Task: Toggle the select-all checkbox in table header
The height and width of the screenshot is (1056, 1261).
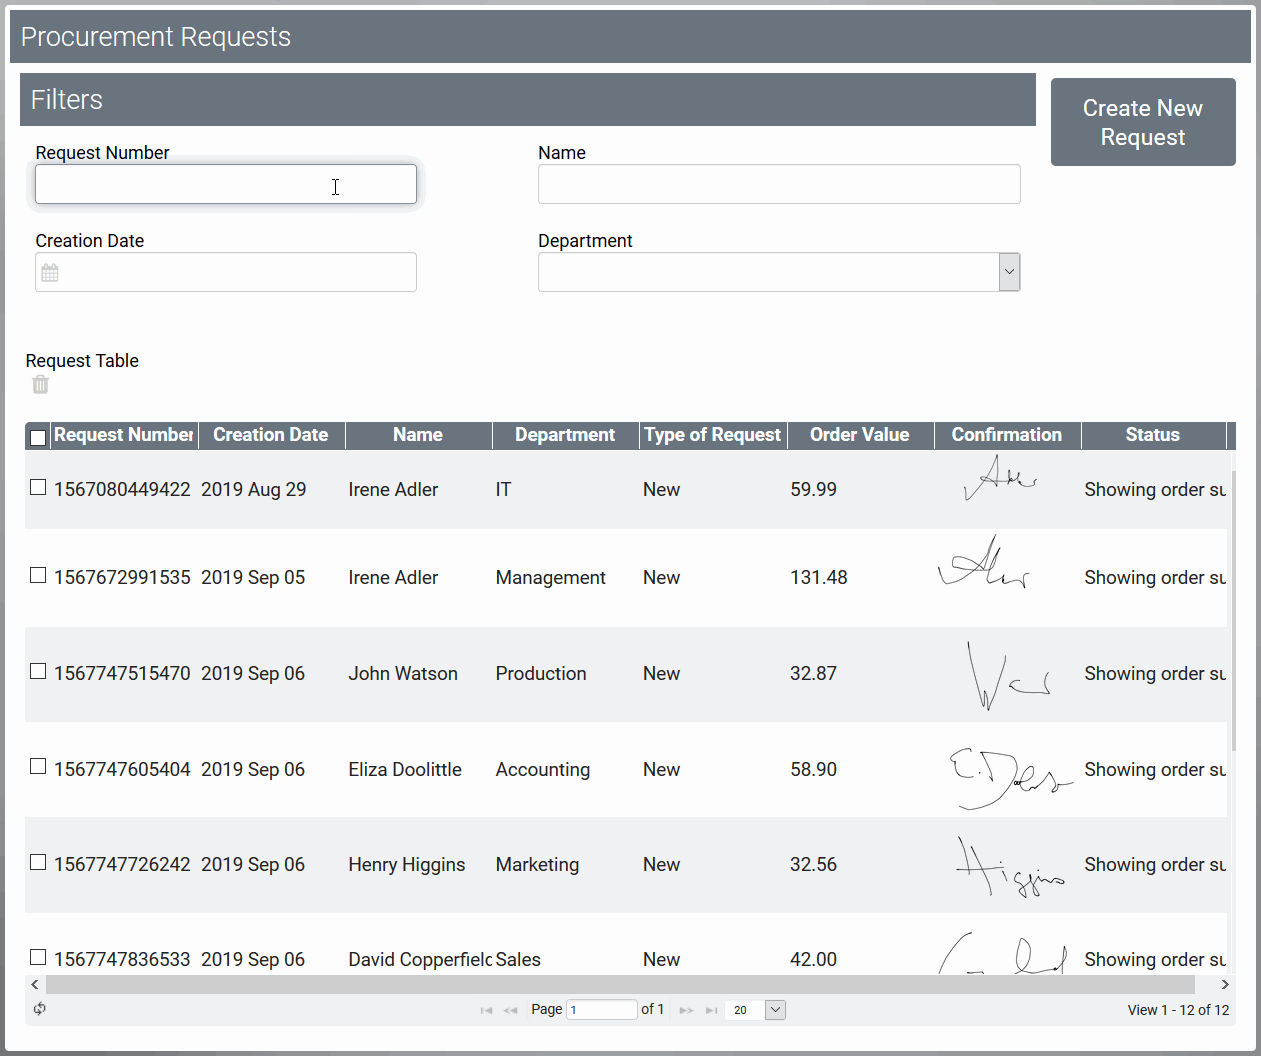Action: point(38,437)
